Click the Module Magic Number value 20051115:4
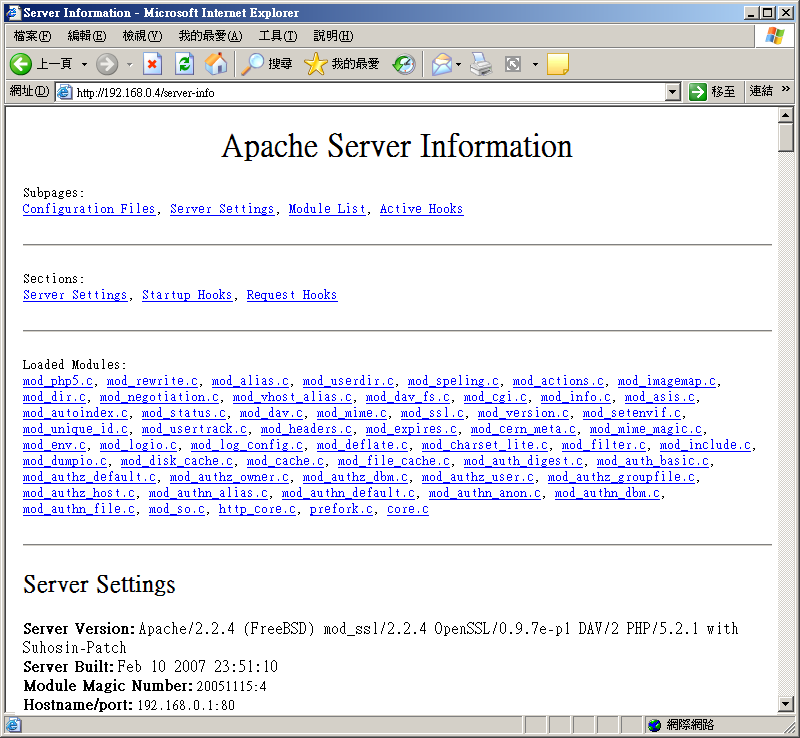This screenshot has height=738, width=800. tap(231, 686)
